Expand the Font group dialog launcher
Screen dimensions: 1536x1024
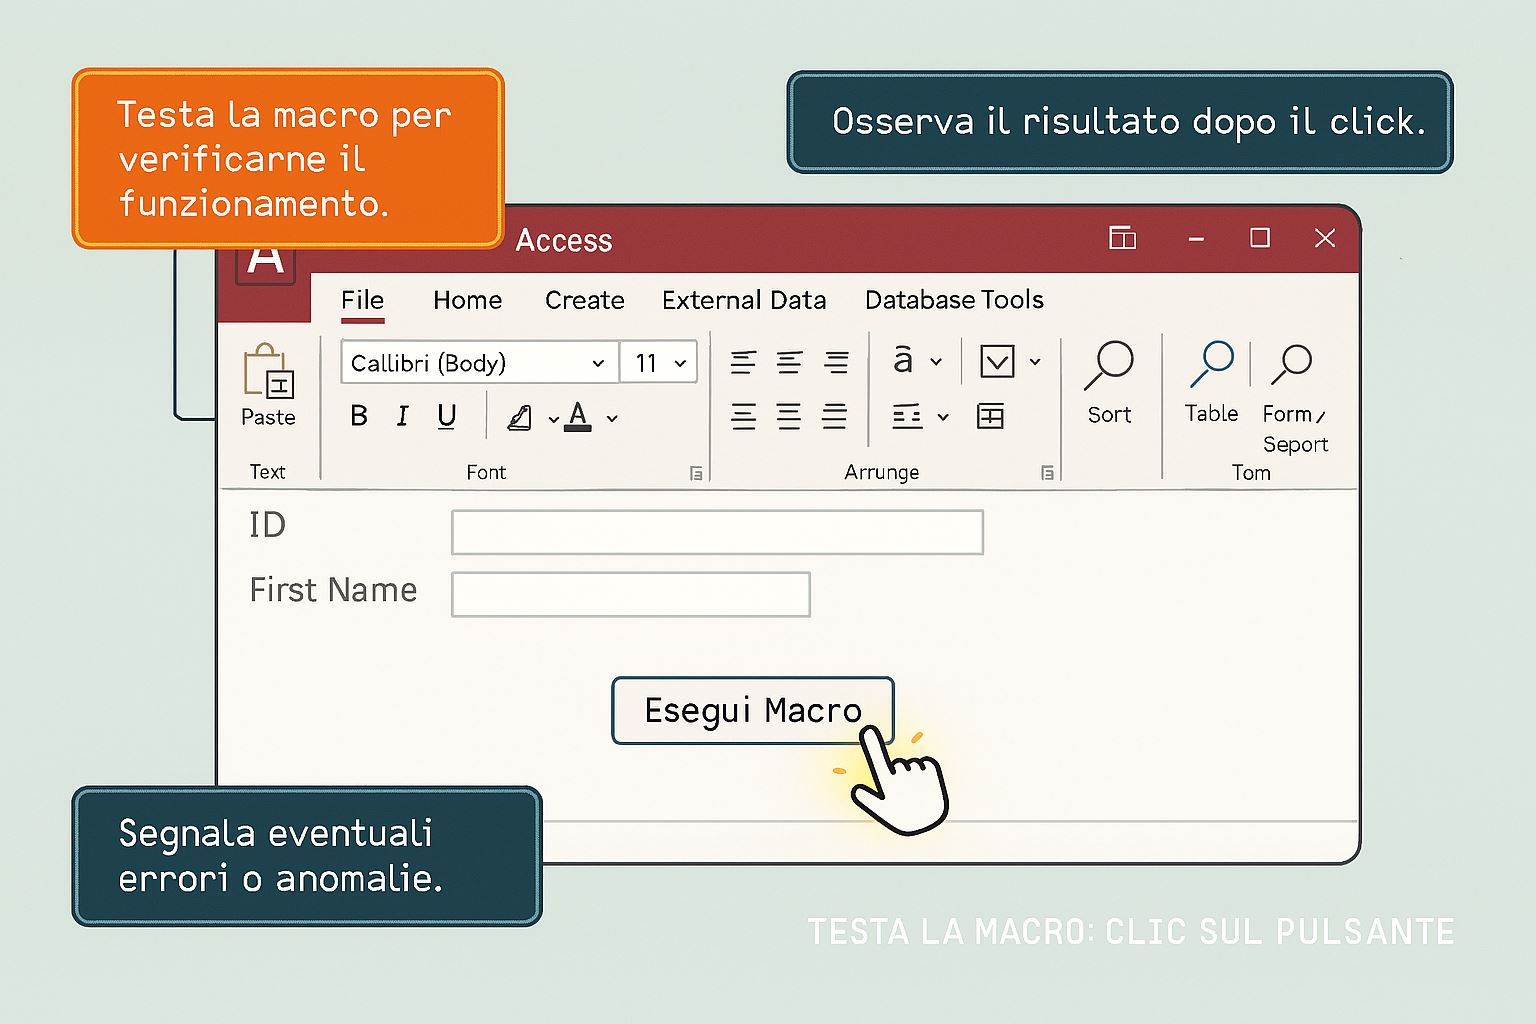click(696, 474)
